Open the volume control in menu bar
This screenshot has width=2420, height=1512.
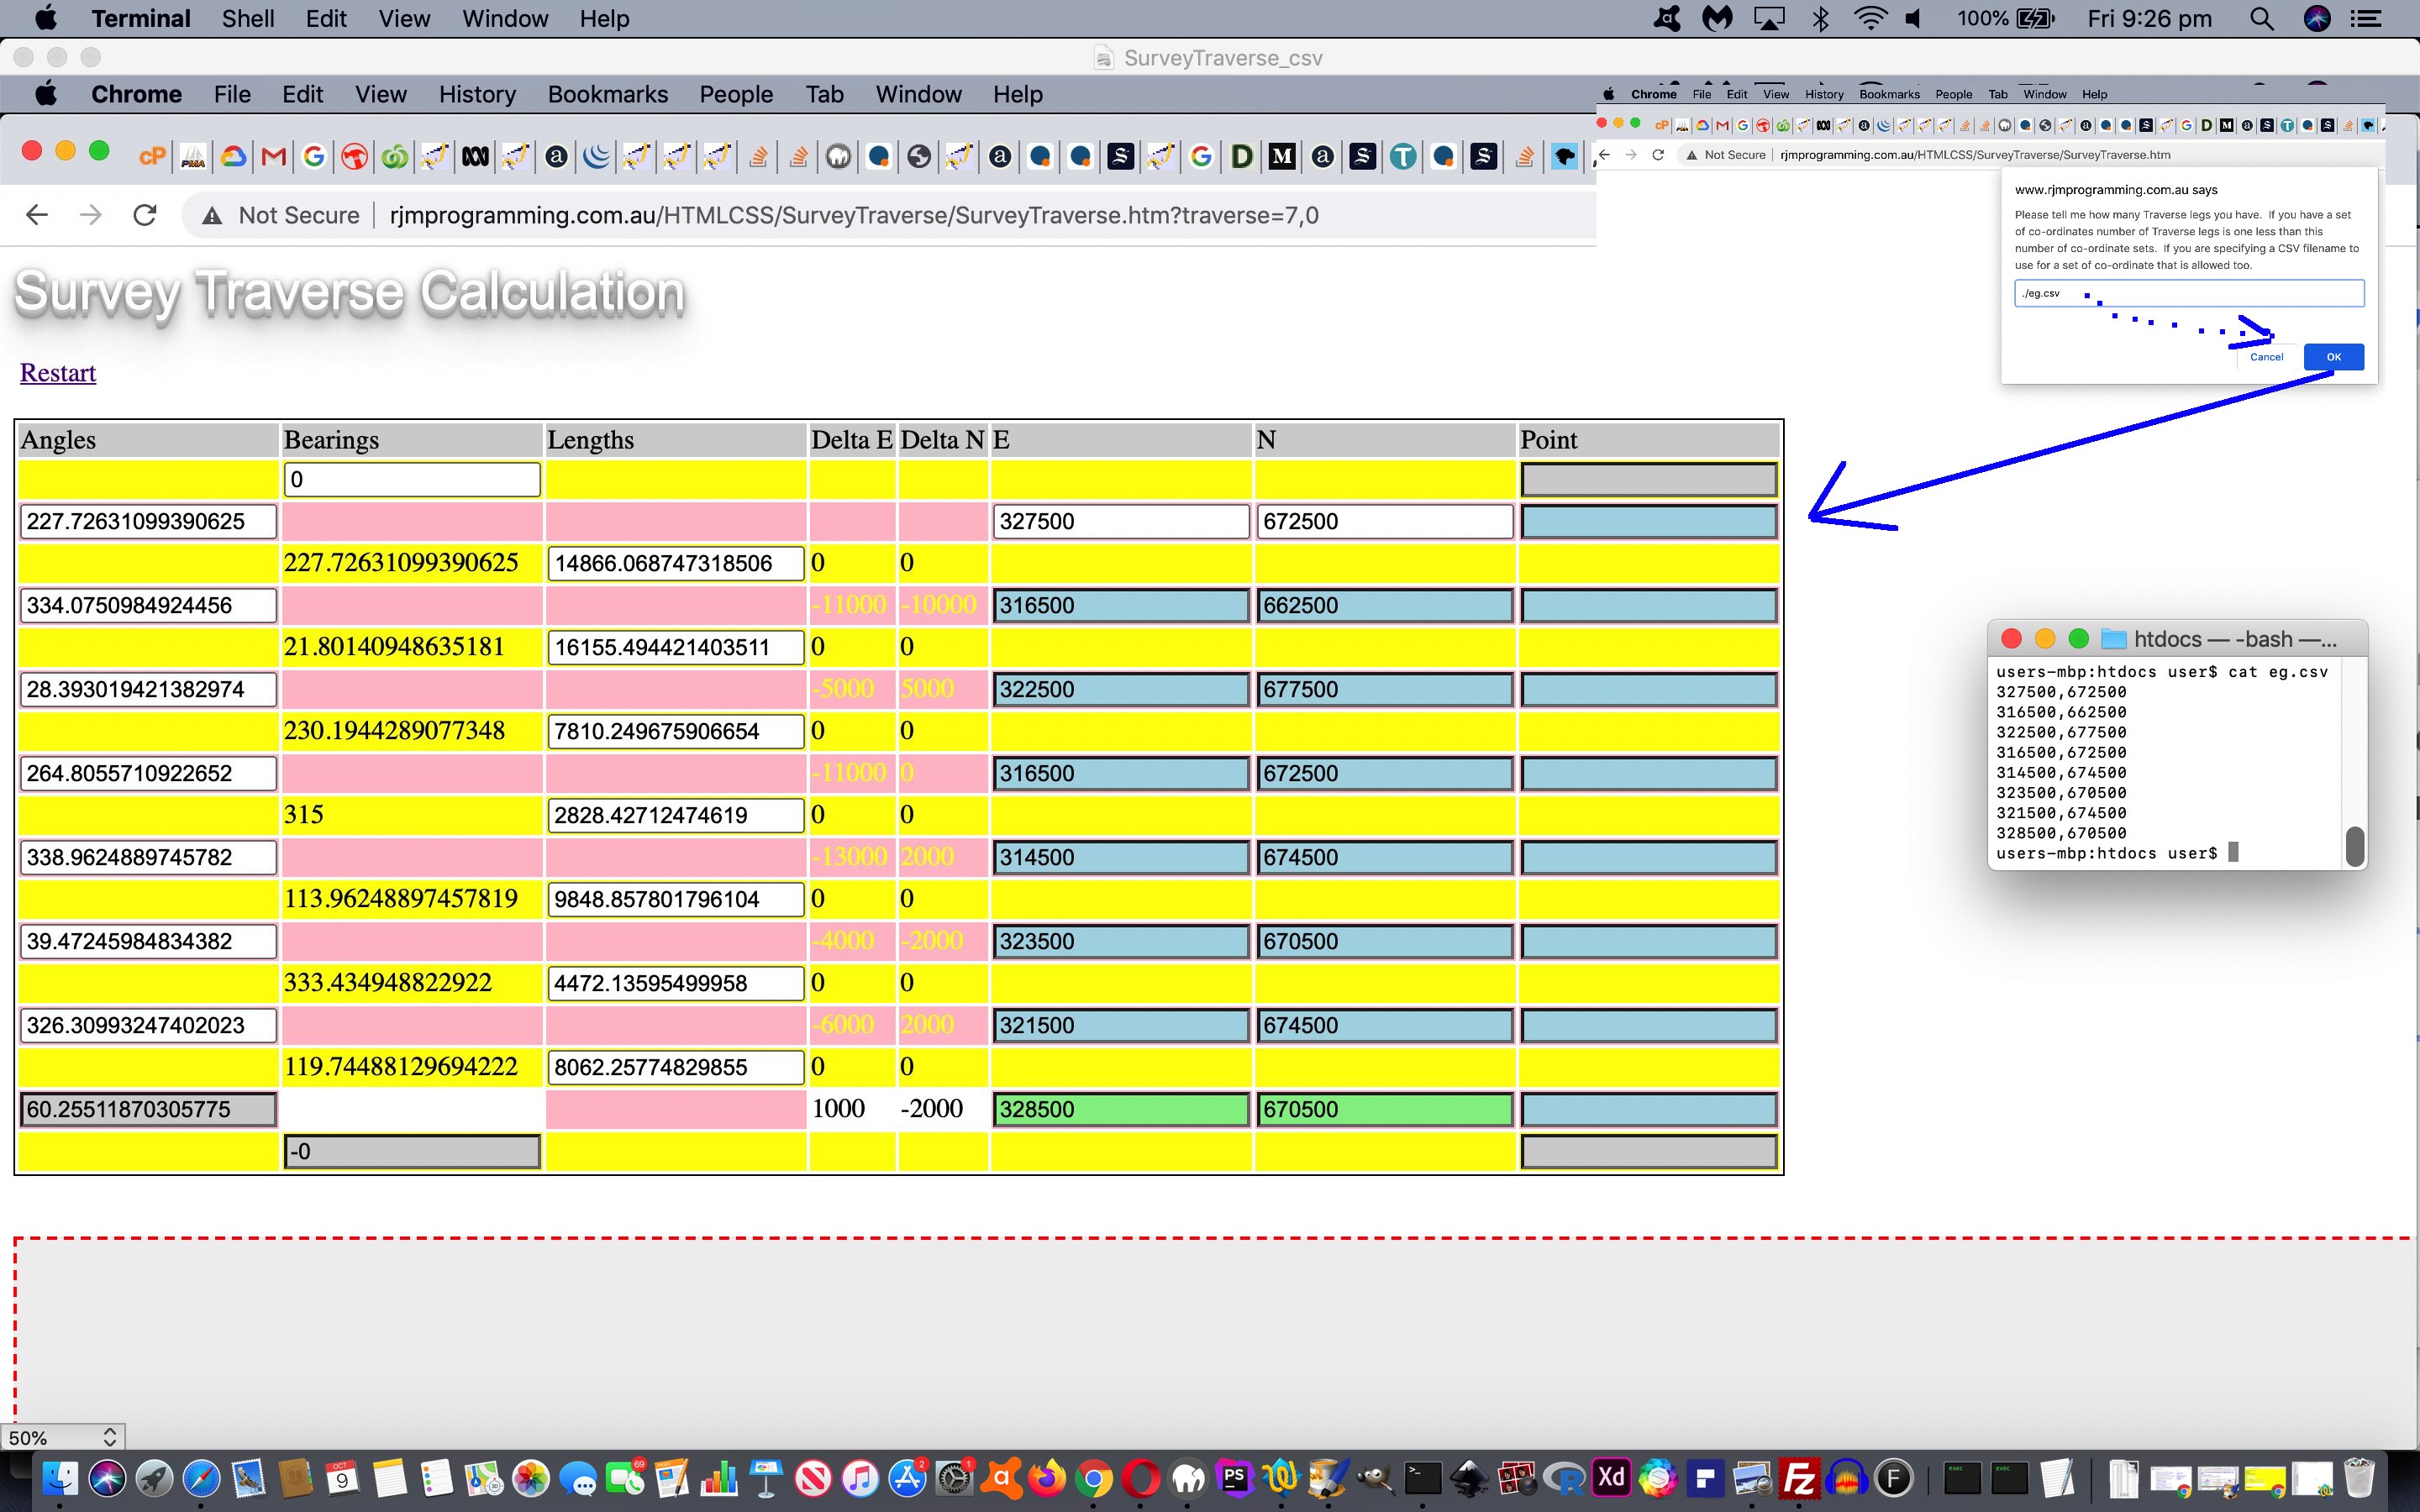pos(1913,19)
